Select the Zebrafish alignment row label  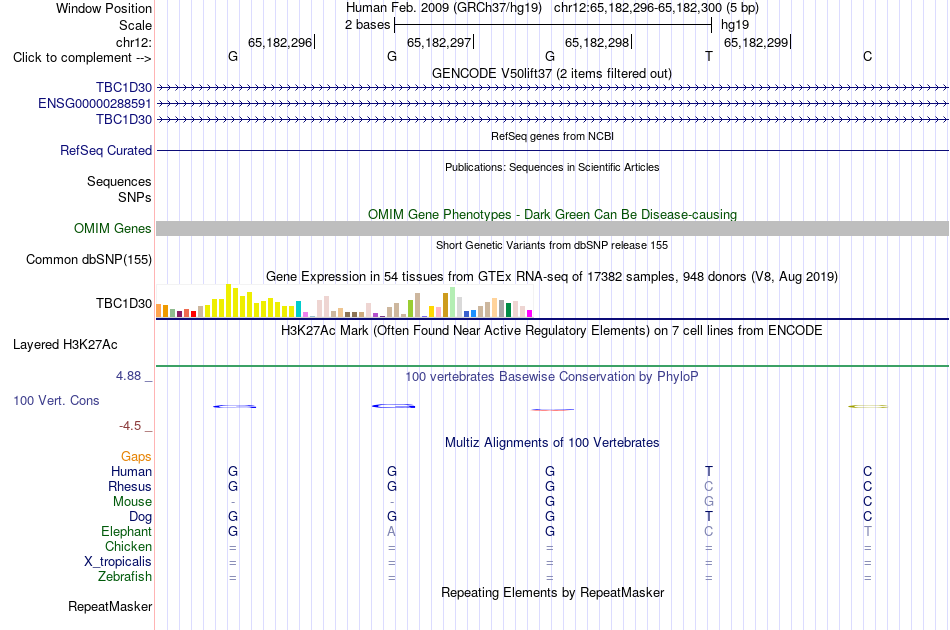(x=125, y=577)
